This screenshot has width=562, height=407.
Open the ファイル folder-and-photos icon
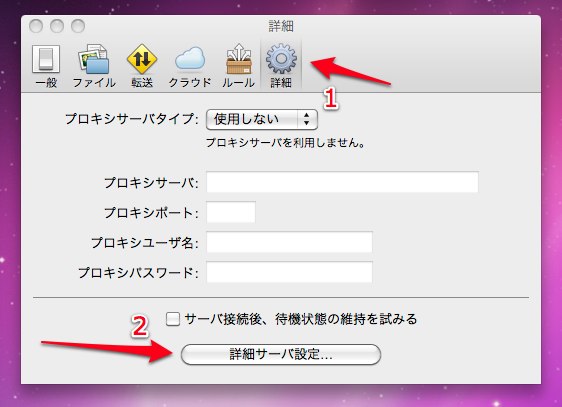(x=94, y=59)
